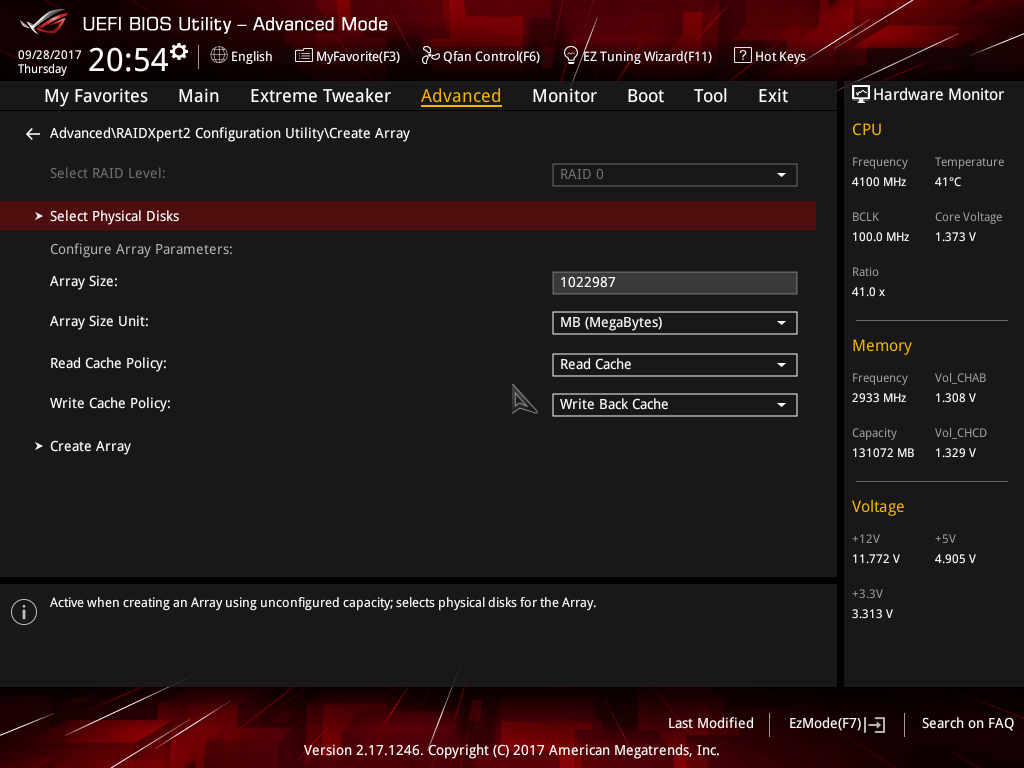Open MyFavorite(F3) label
The height and width of the screenshot is (768, 1024).
[358, 56]
